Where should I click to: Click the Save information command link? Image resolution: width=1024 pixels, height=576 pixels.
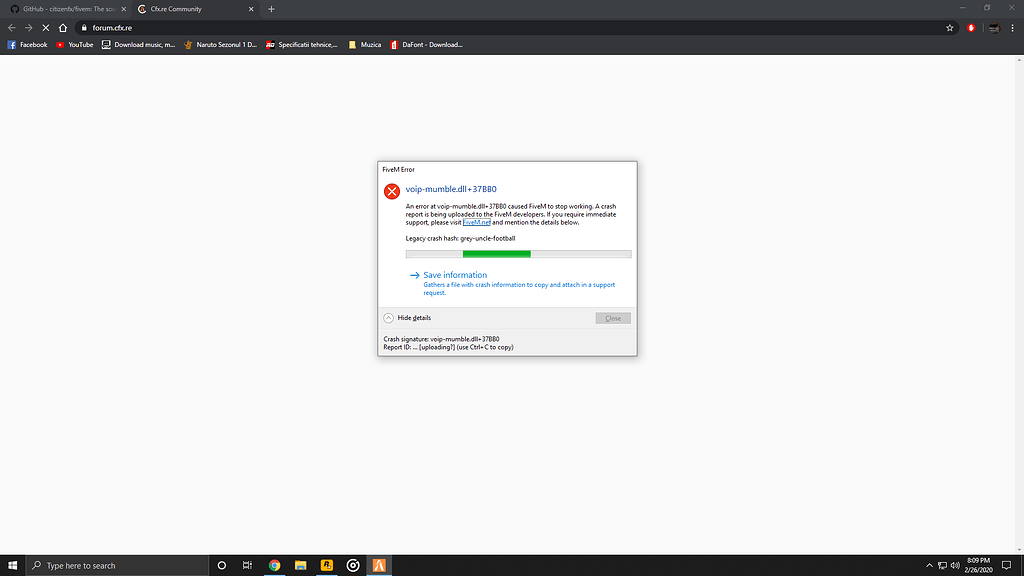[x=455, y=275]
